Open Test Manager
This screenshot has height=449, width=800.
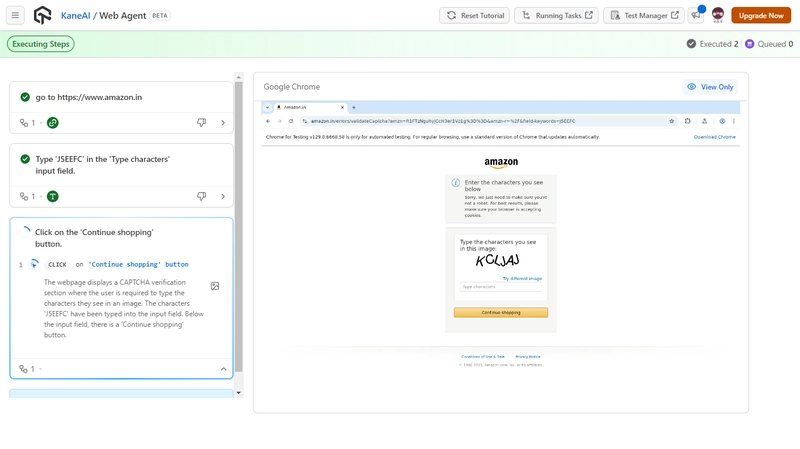click(x=644, y=15)
